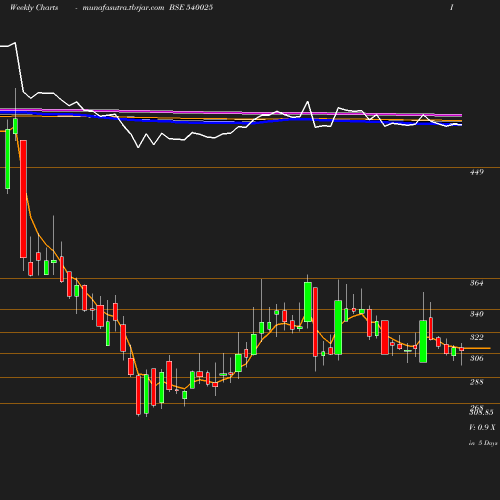The height and width of the screenshot is (500, 500).
Task: Click the 308.85 last price value
Action: coord(481,413)
